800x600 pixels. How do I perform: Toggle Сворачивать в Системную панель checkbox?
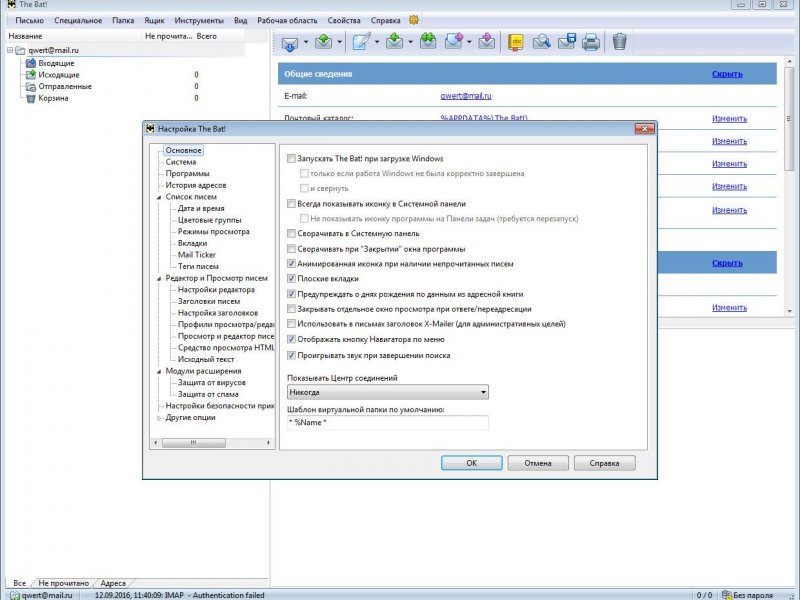point(291,234)
